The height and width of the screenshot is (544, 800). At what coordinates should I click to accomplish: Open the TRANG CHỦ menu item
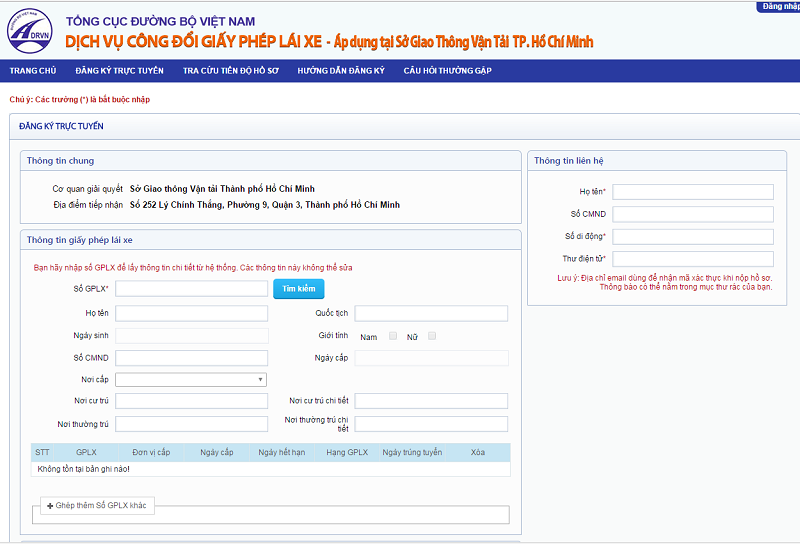click(33, 71)
